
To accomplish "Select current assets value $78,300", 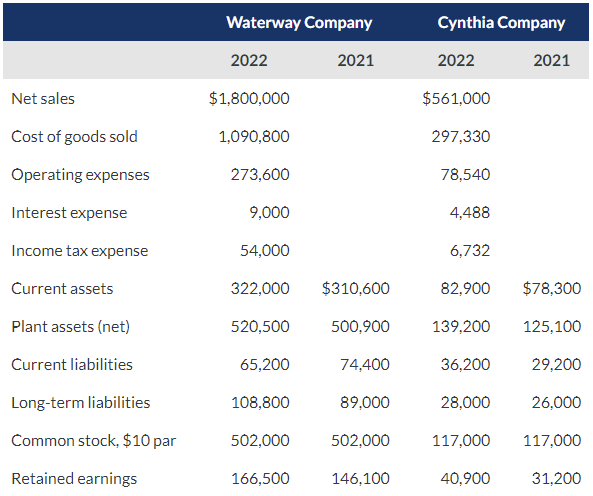I will click(x=552, y=289).
